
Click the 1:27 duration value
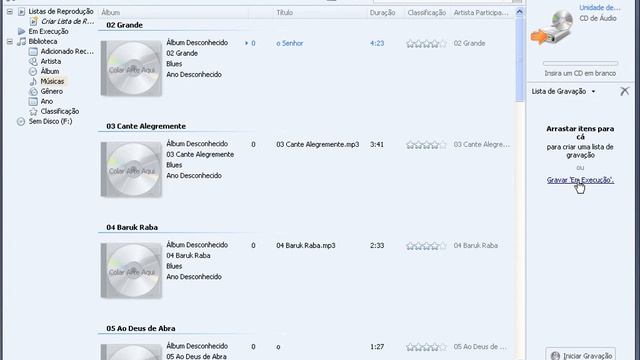[x=377, y=347]
